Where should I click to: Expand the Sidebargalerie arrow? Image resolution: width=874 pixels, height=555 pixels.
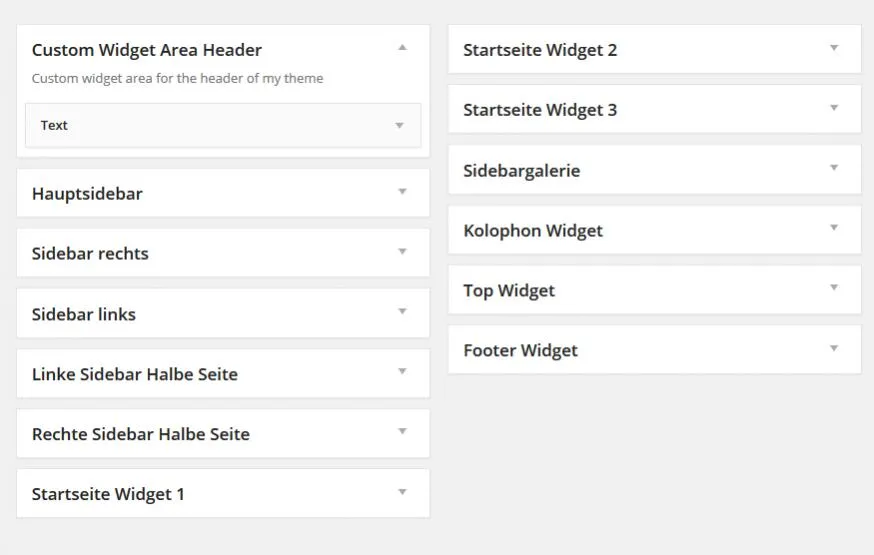[834, 168]
